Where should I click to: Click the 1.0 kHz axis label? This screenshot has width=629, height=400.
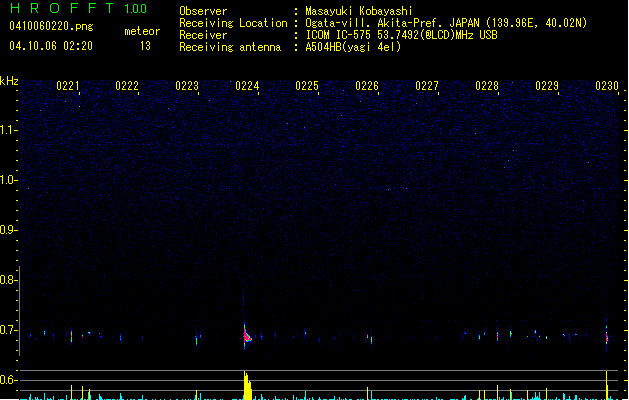[8, 180]
